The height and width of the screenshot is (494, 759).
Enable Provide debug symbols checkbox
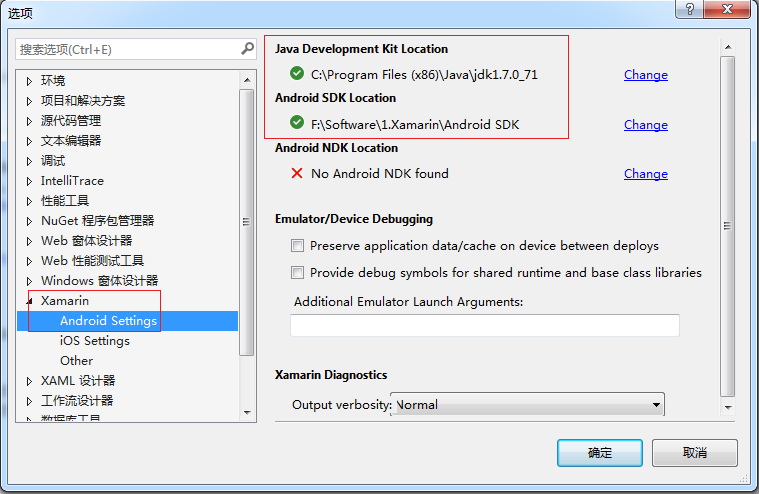click(297, 273)
